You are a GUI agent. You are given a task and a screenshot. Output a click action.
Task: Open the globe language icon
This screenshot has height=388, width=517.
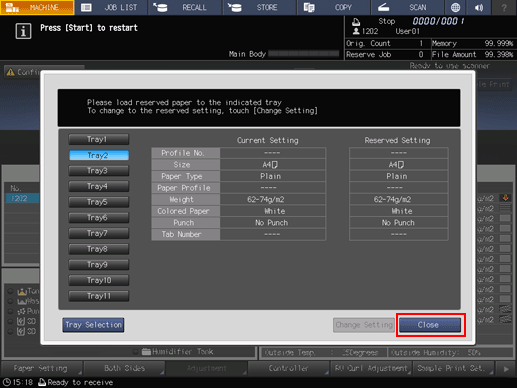455,7
